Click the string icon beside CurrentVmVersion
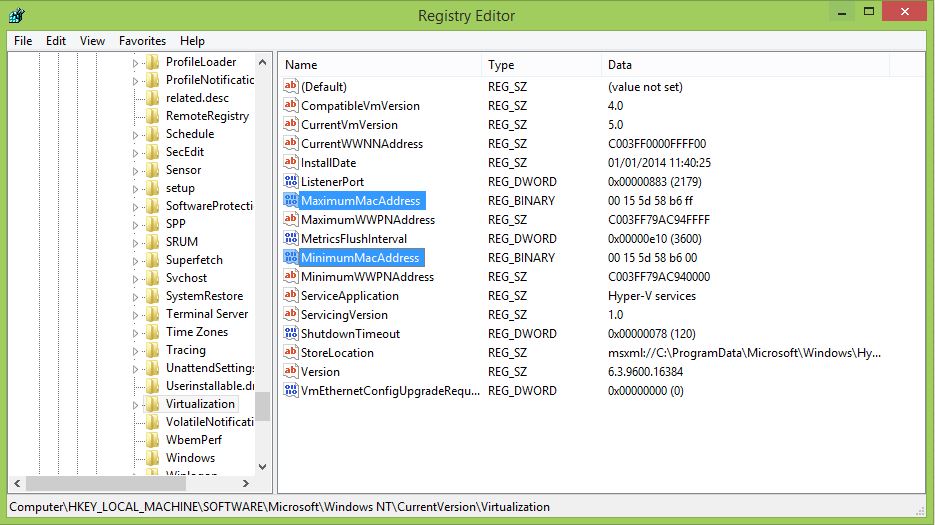The width and height of the screenshot is (935, 525). click(x=290, y=124)
